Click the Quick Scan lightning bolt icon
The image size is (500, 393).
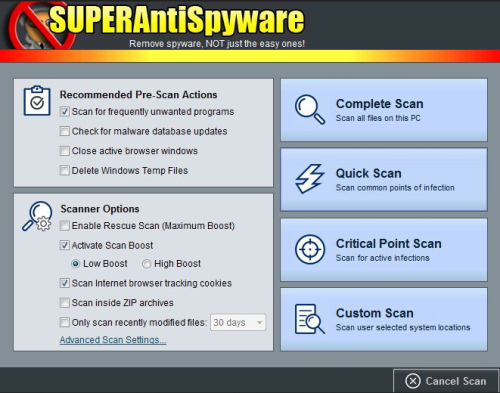[309, 179]
